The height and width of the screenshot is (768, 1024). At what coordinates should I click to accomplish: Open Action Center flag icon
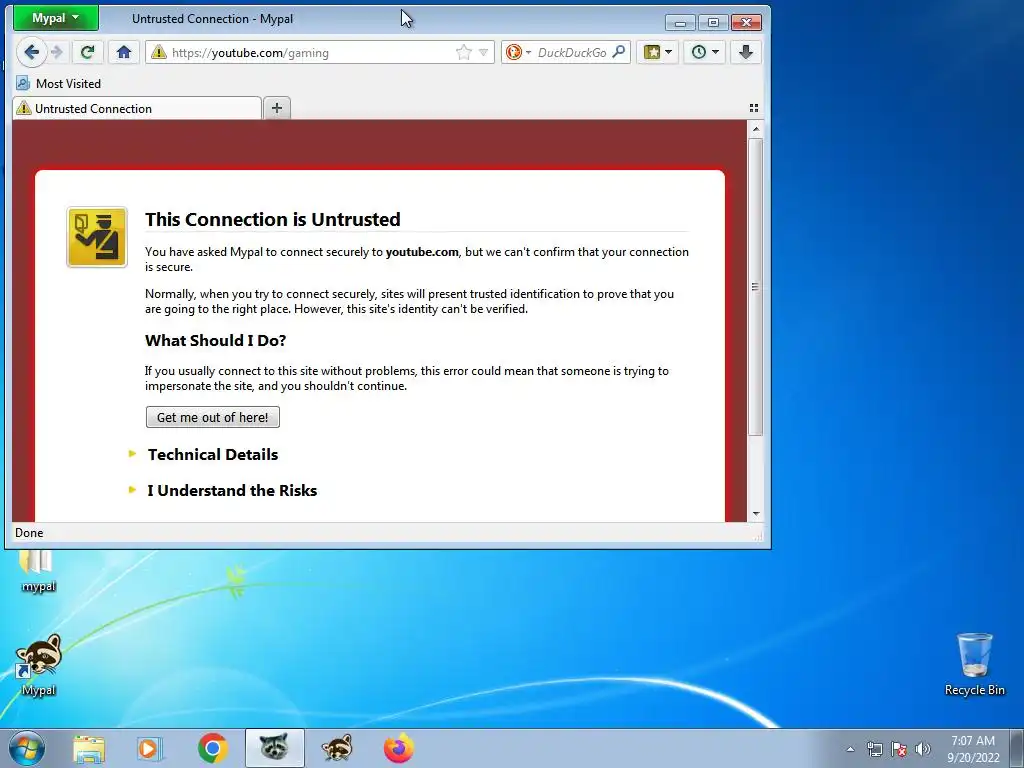(899, 749)
